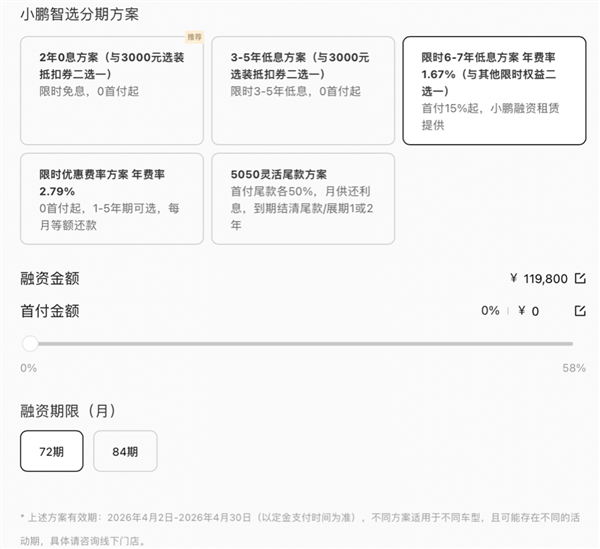
Task: Click the 推荐 badge on first plan
Action: (194, 36)
